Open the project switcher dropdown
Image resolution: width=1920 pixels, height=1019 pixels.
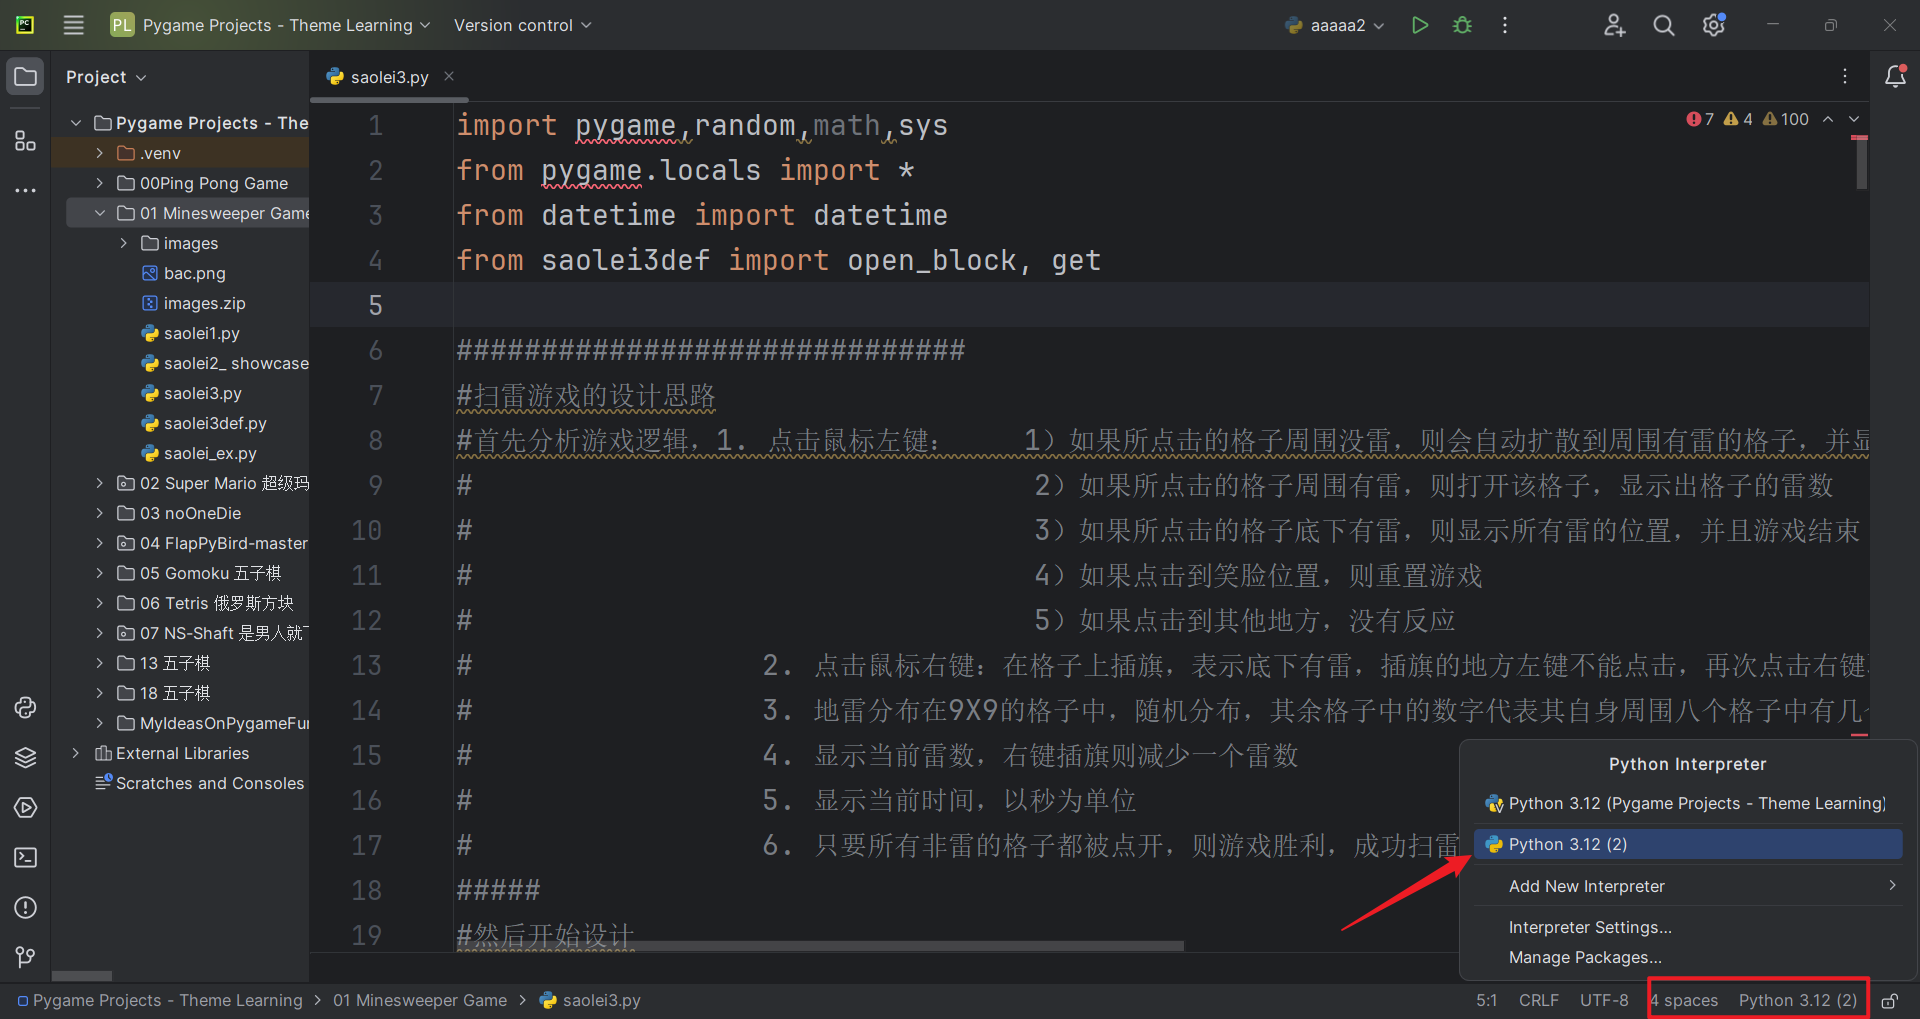click(x=271, y=25)
